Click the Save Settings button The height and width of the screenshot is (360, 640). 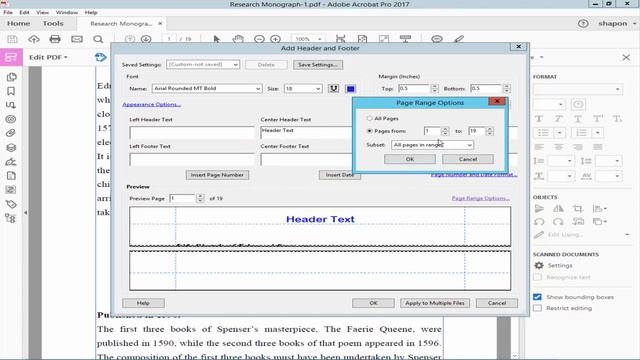tap(318, 64)
